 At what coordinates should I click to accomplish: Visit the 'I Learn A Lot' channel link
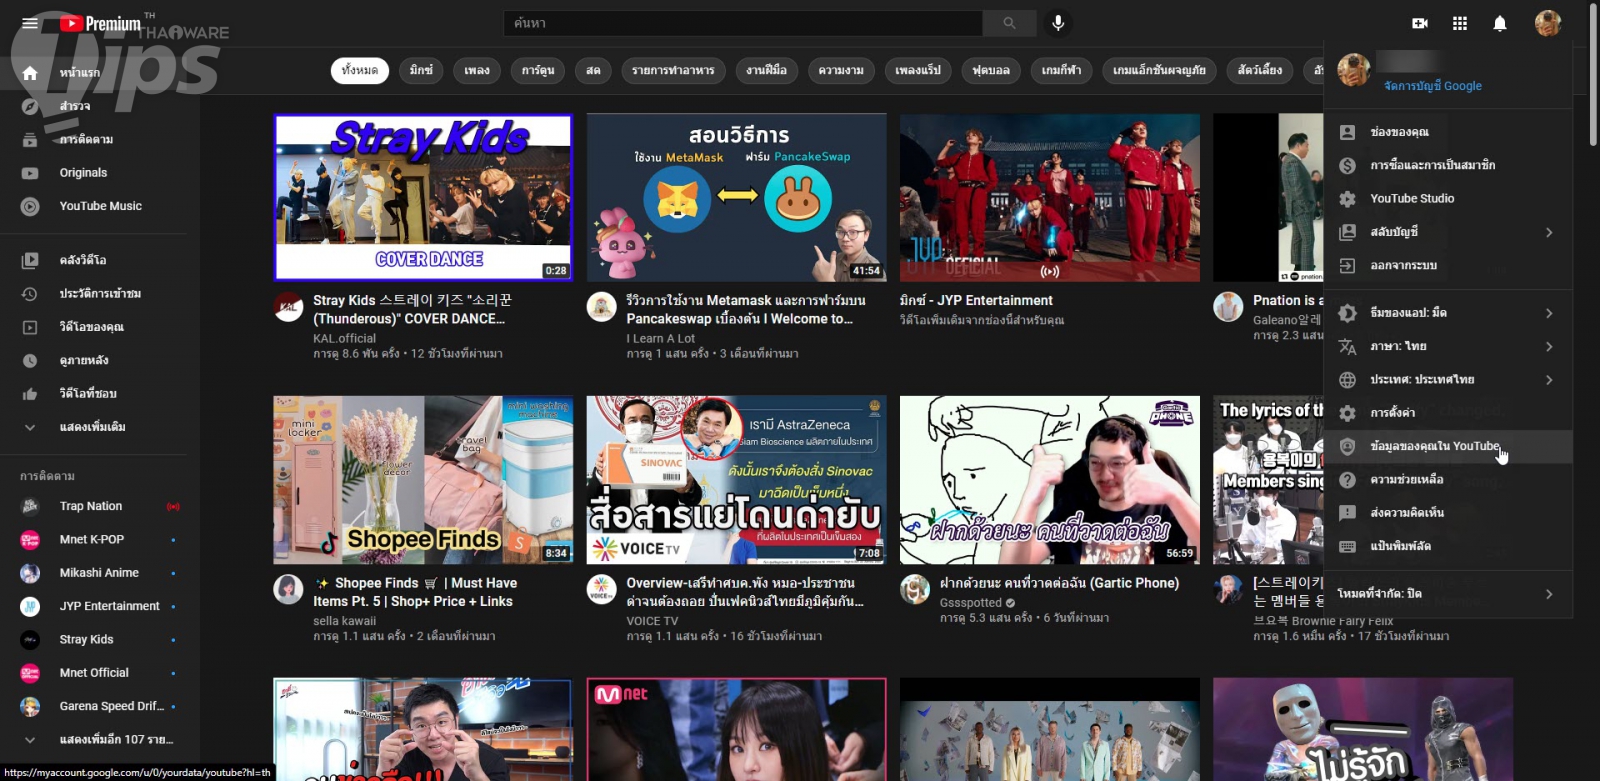pos(661,339)
